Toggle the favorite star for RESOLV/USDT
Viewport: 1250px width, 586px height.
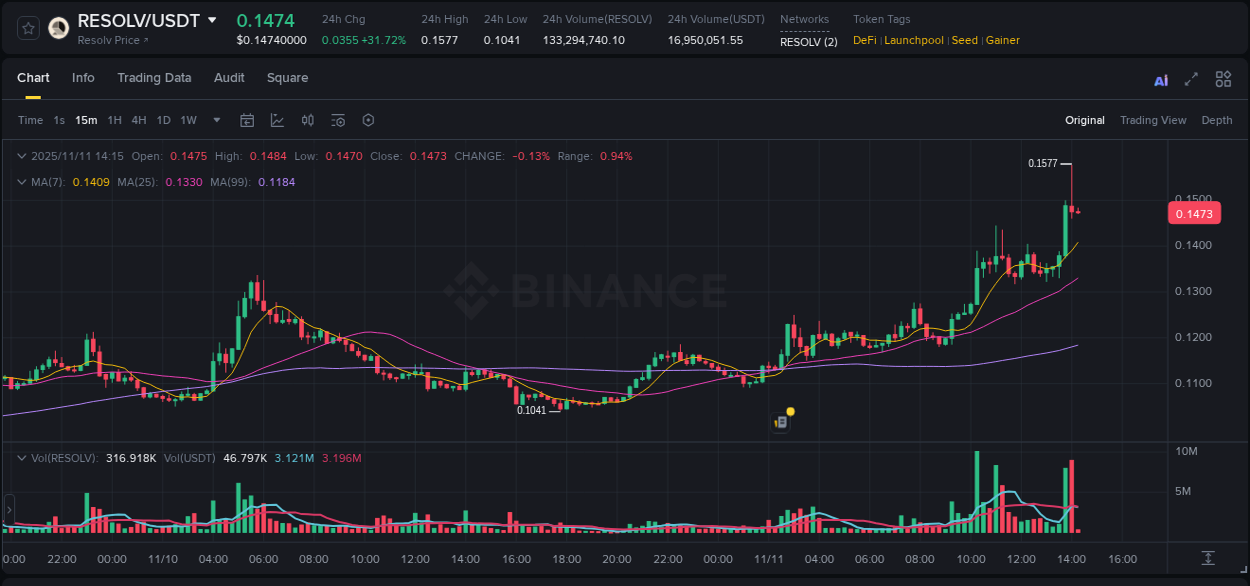click(x=27, y=27)
